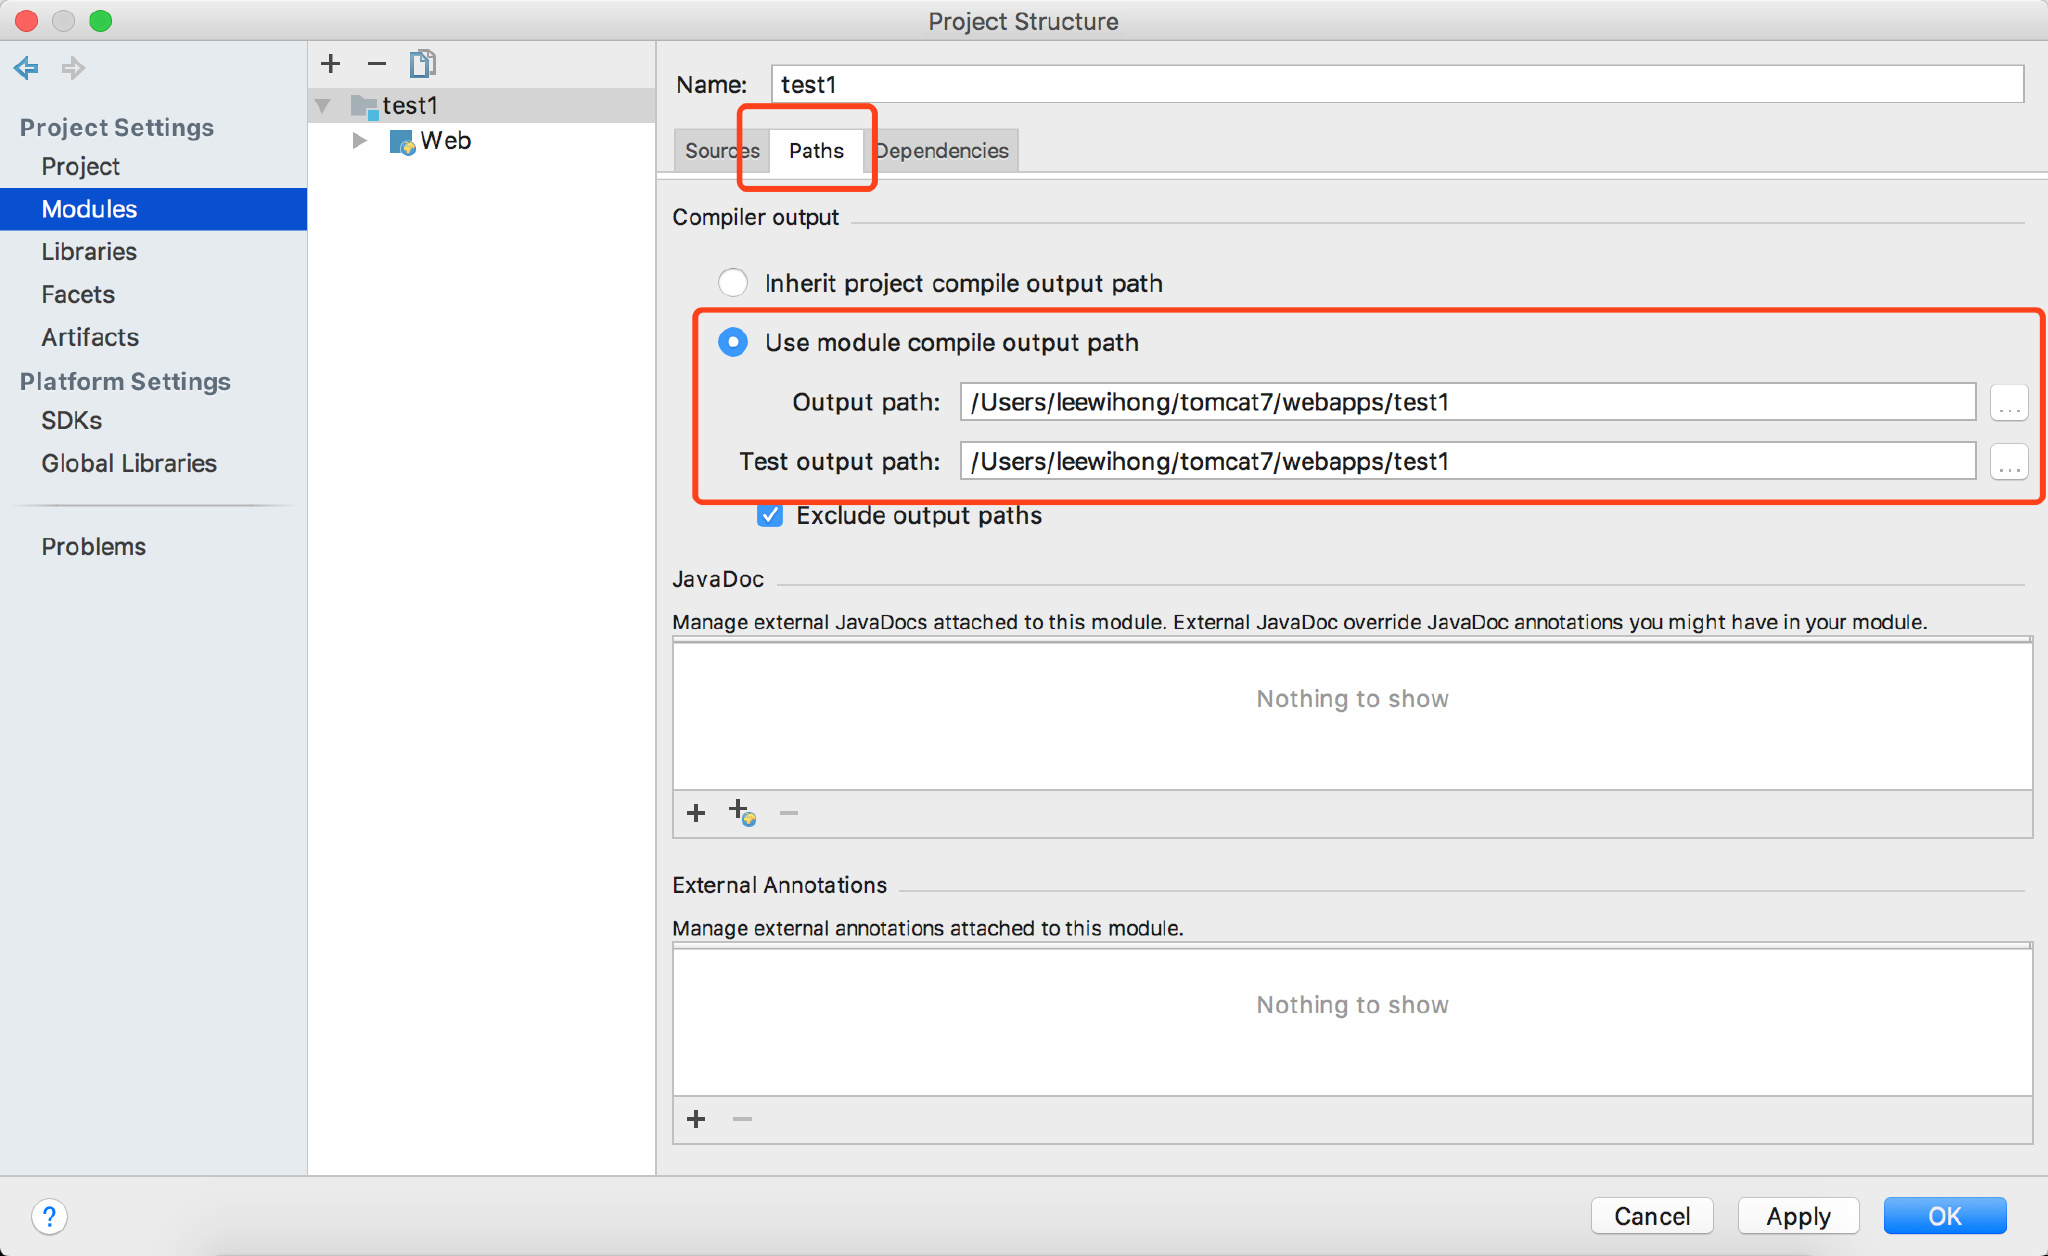Click the add module plus icon
2048x1256 pixels.
[331, 64]
